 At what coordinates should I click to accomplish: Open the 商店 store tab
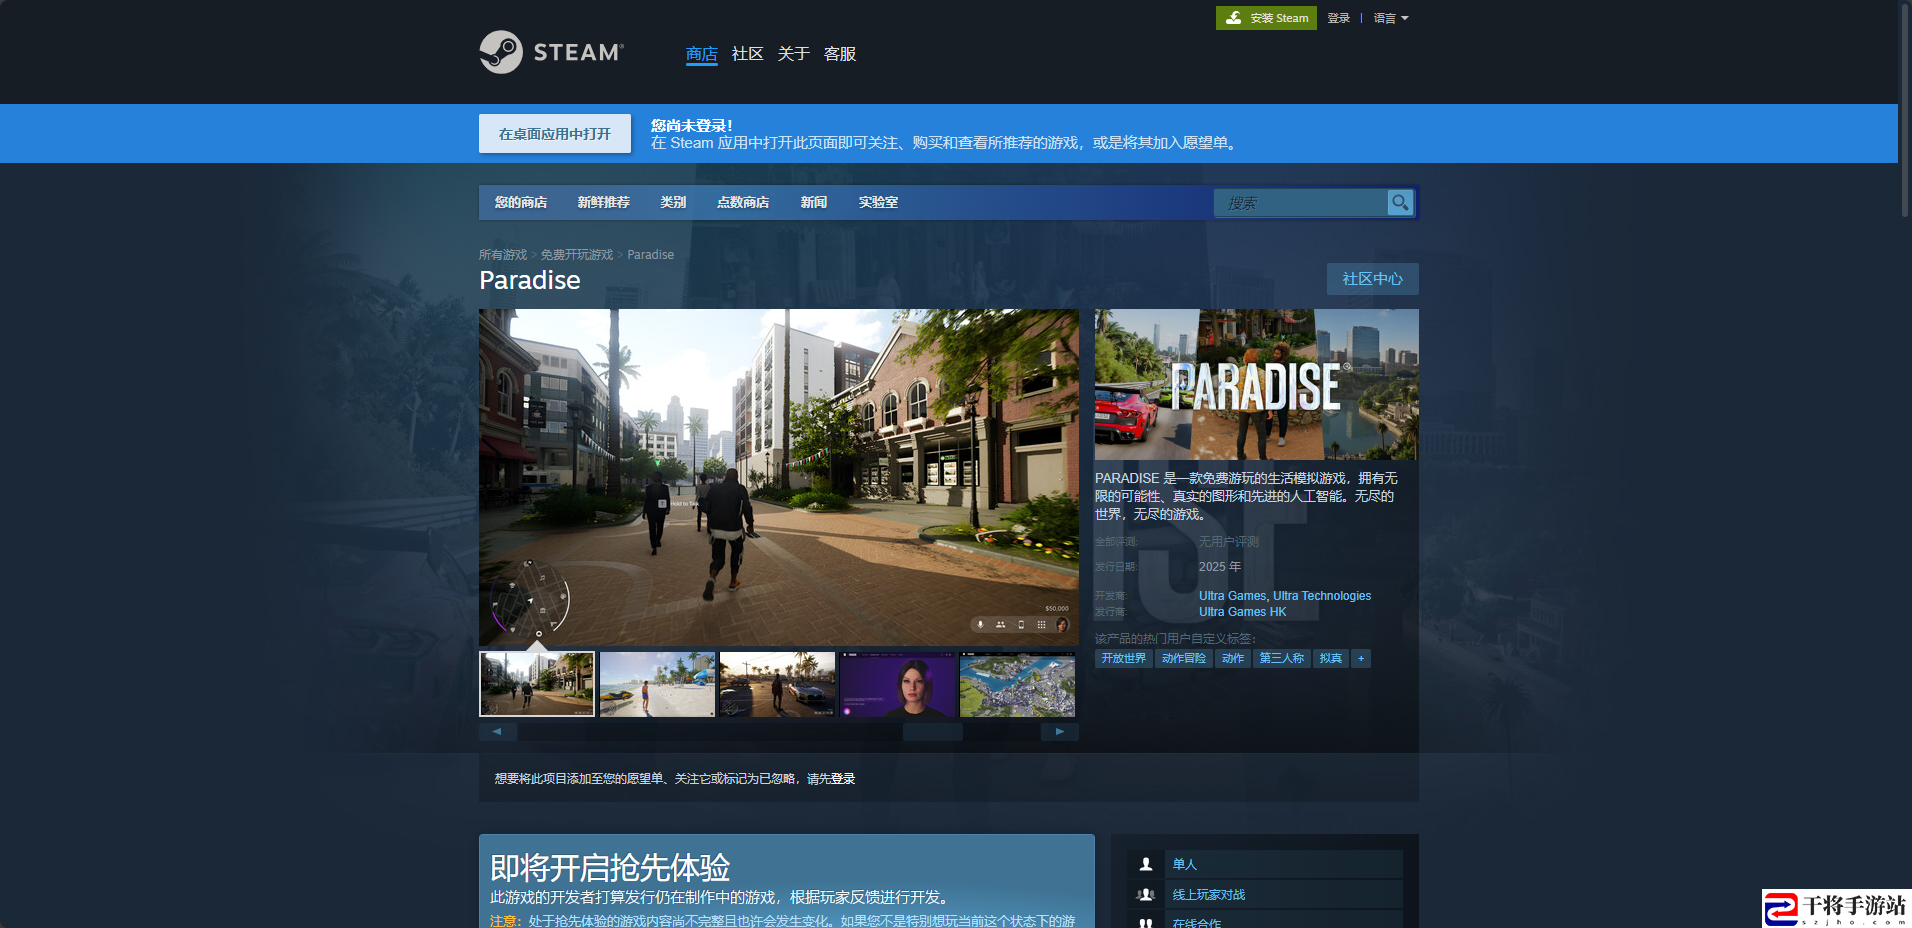(701, 54)
